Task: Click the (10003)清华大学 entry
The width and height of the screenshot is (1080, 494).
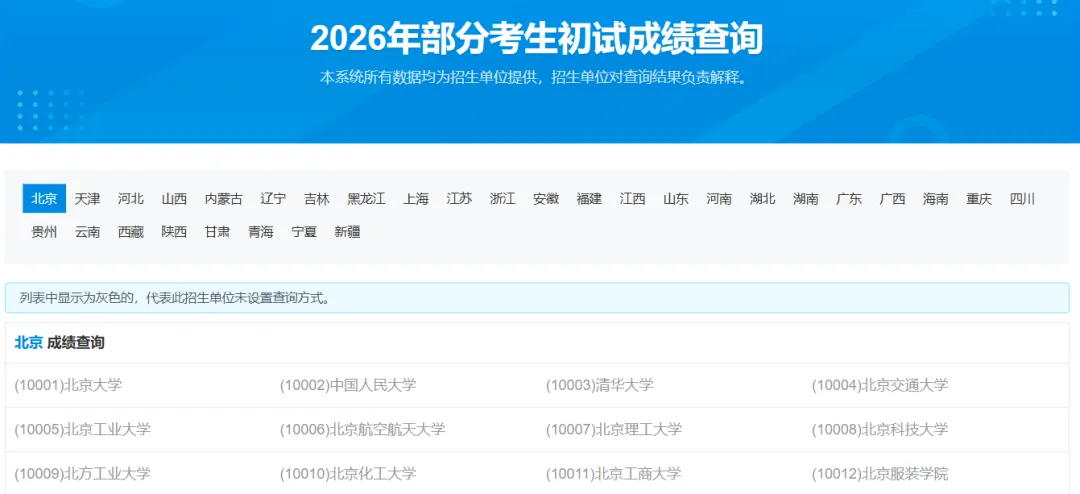Action: click(x=600, y=385)
